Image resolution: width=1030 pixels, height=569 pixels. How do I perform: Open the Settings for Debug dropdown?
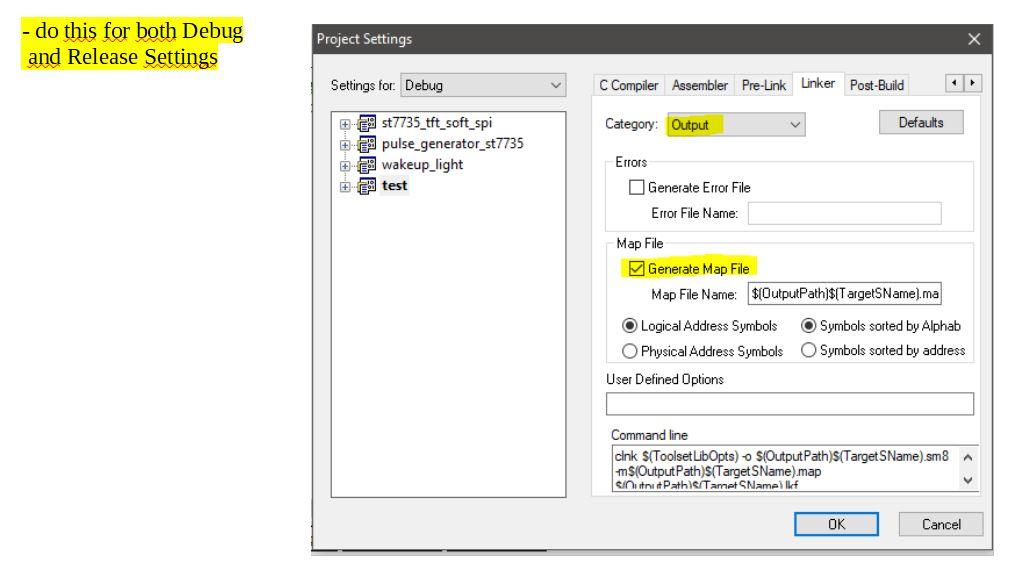coord(483,85)
